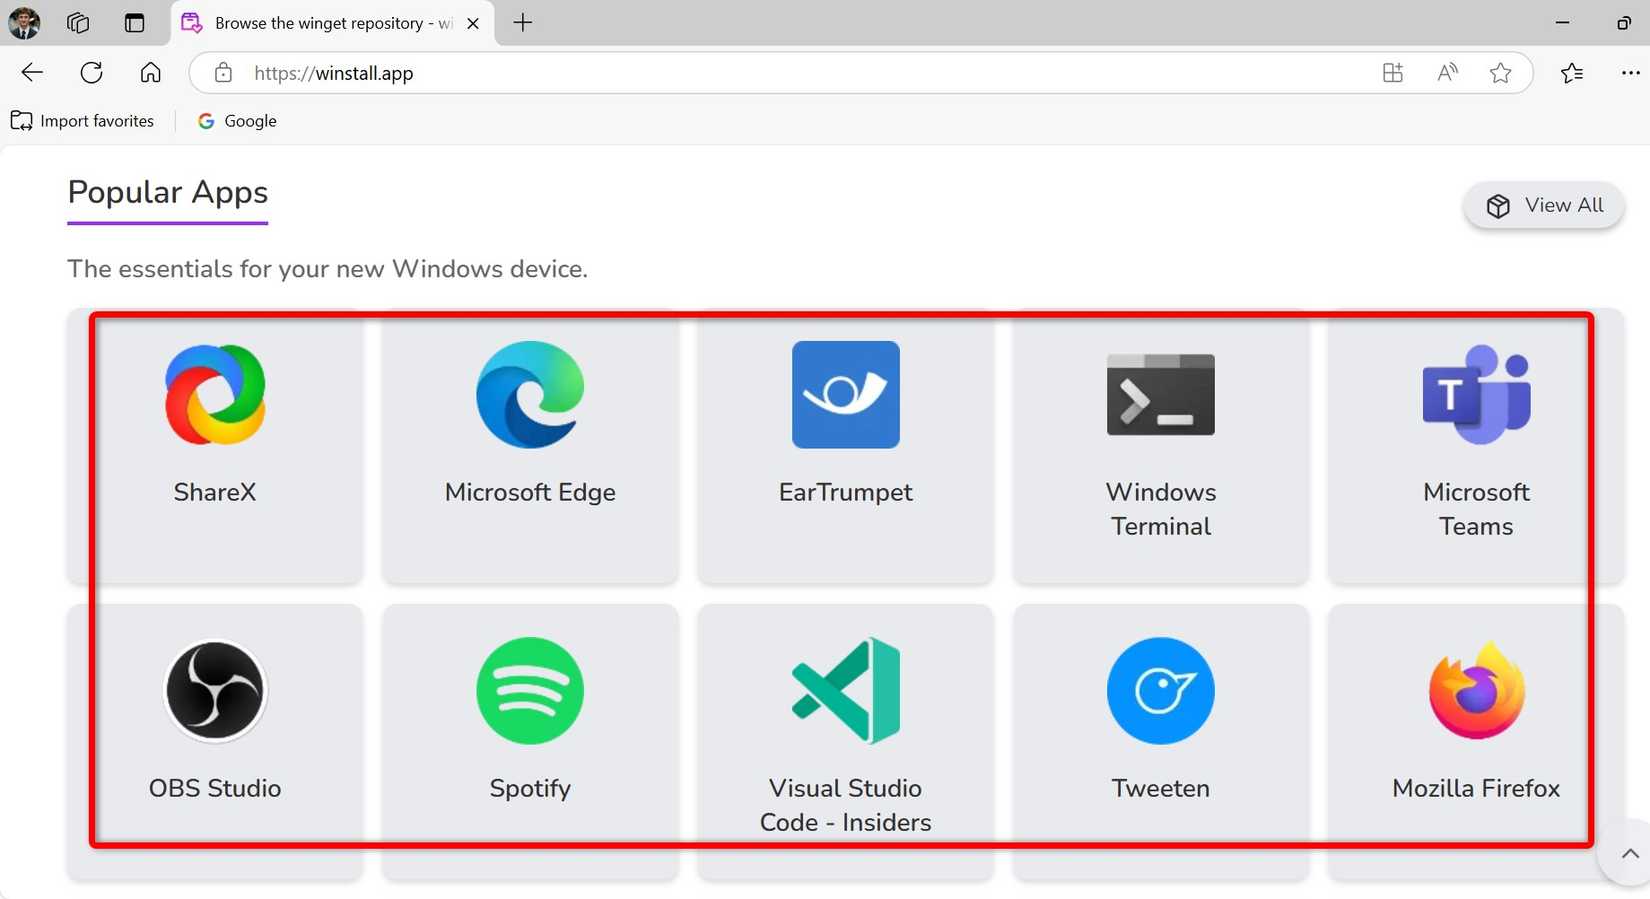Click the Windows Terminal label text
This screenshot has width=1650, height=899.
1161,509
